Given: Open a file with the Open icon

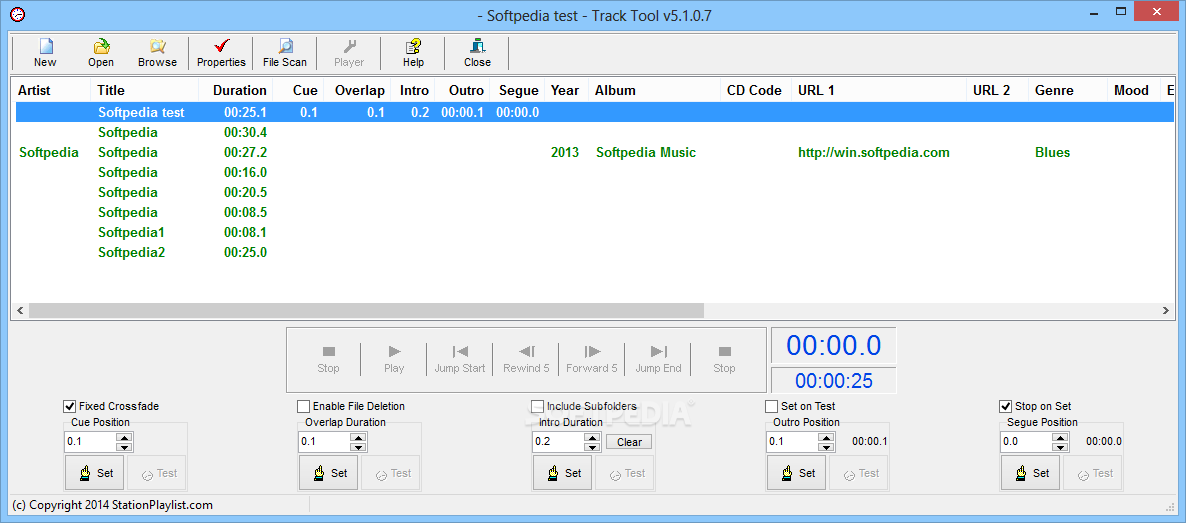Looking at the screenshot, I should 101,53.
